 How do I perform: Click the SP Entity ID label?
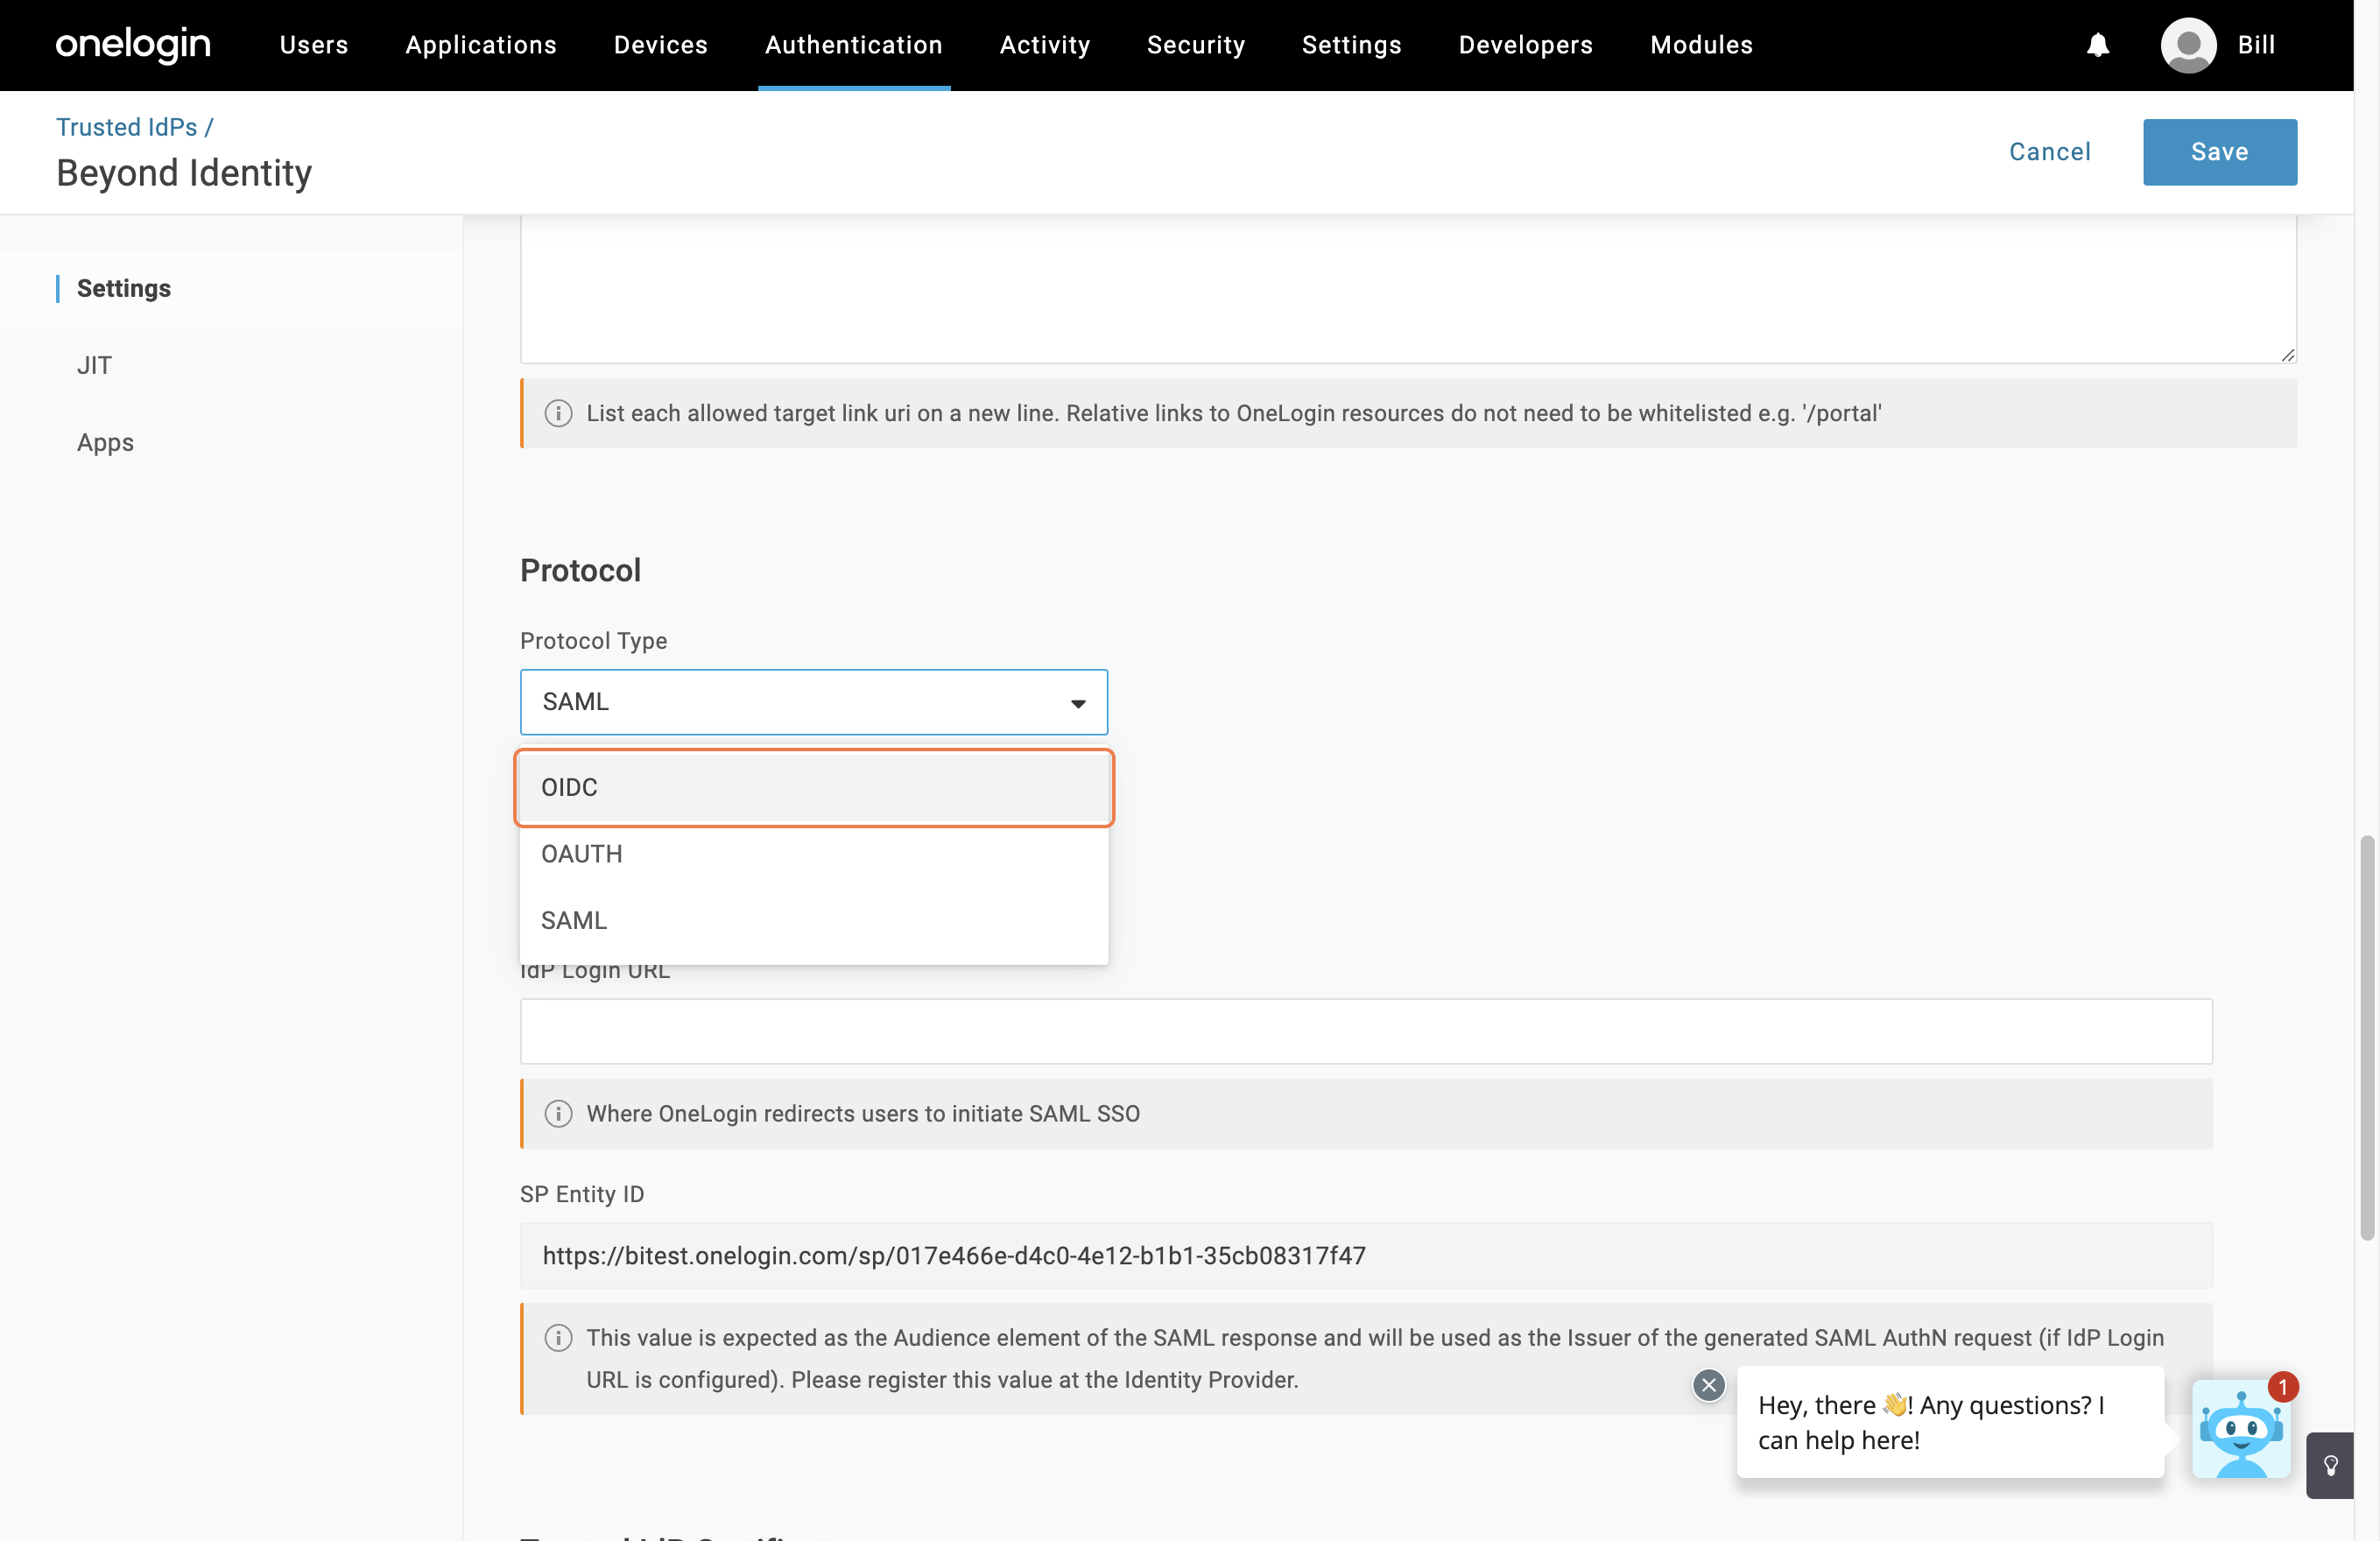pos(582,1194)
